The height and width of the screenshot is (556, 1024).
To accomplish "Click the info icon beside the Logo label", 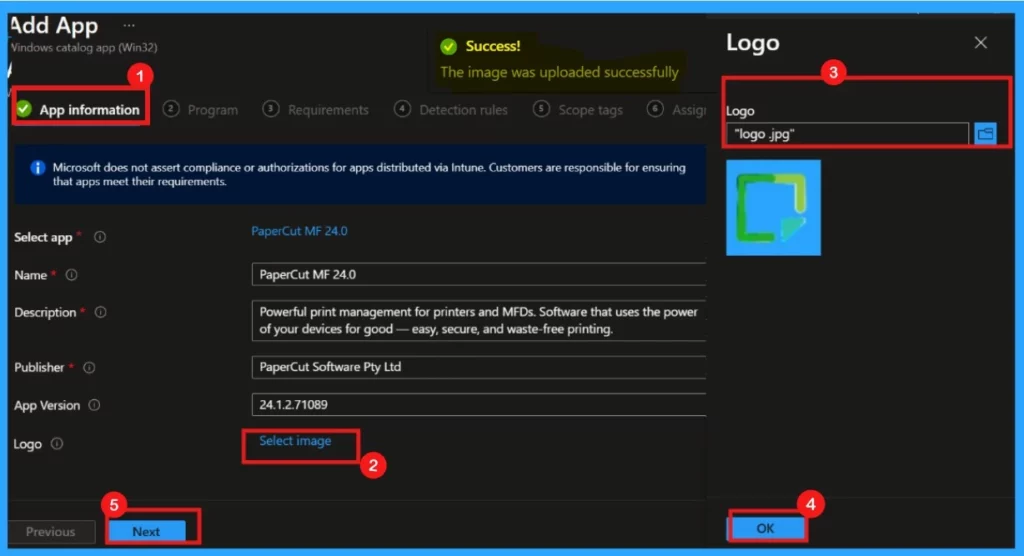I will pos(57,444).
